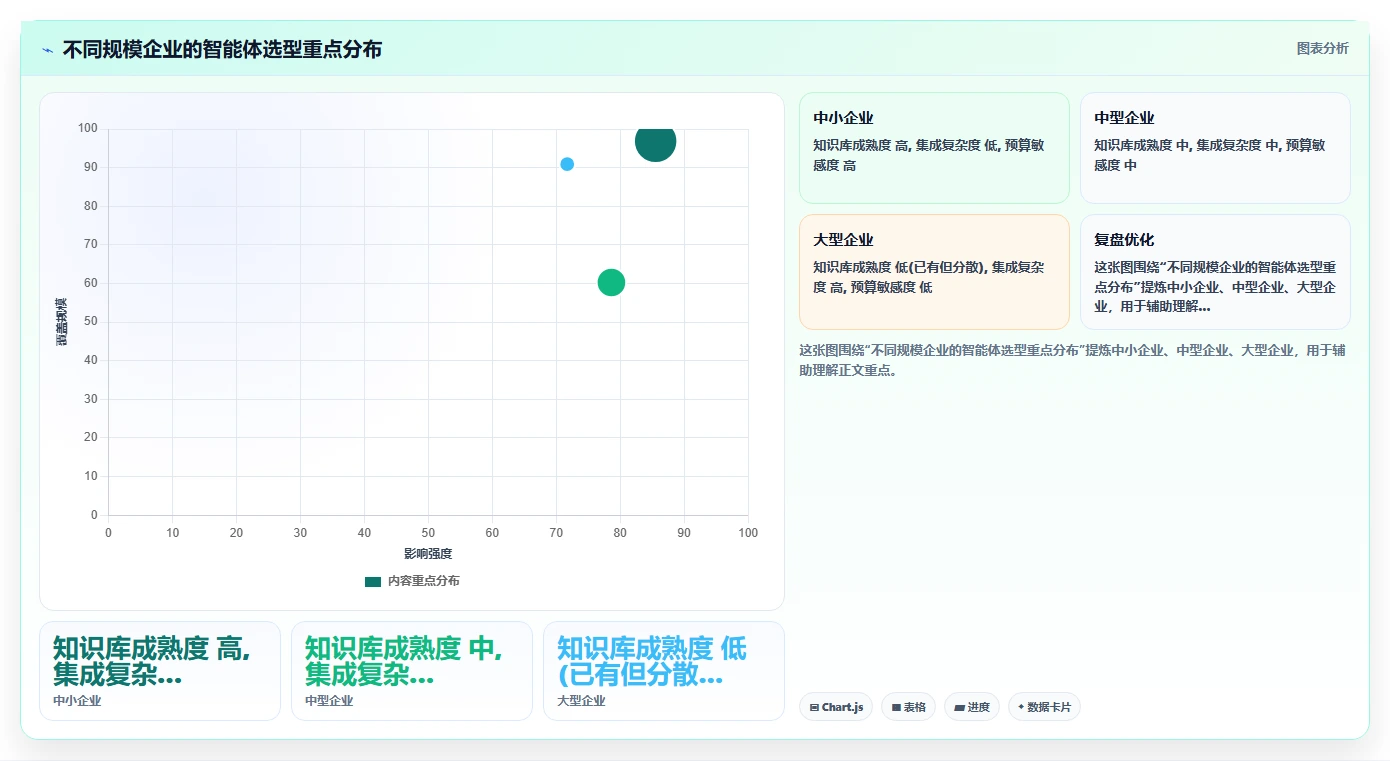Screen dimensions: 1390x761
Task: Select the small light blue bubble
Action: click(x=567, y=164)
